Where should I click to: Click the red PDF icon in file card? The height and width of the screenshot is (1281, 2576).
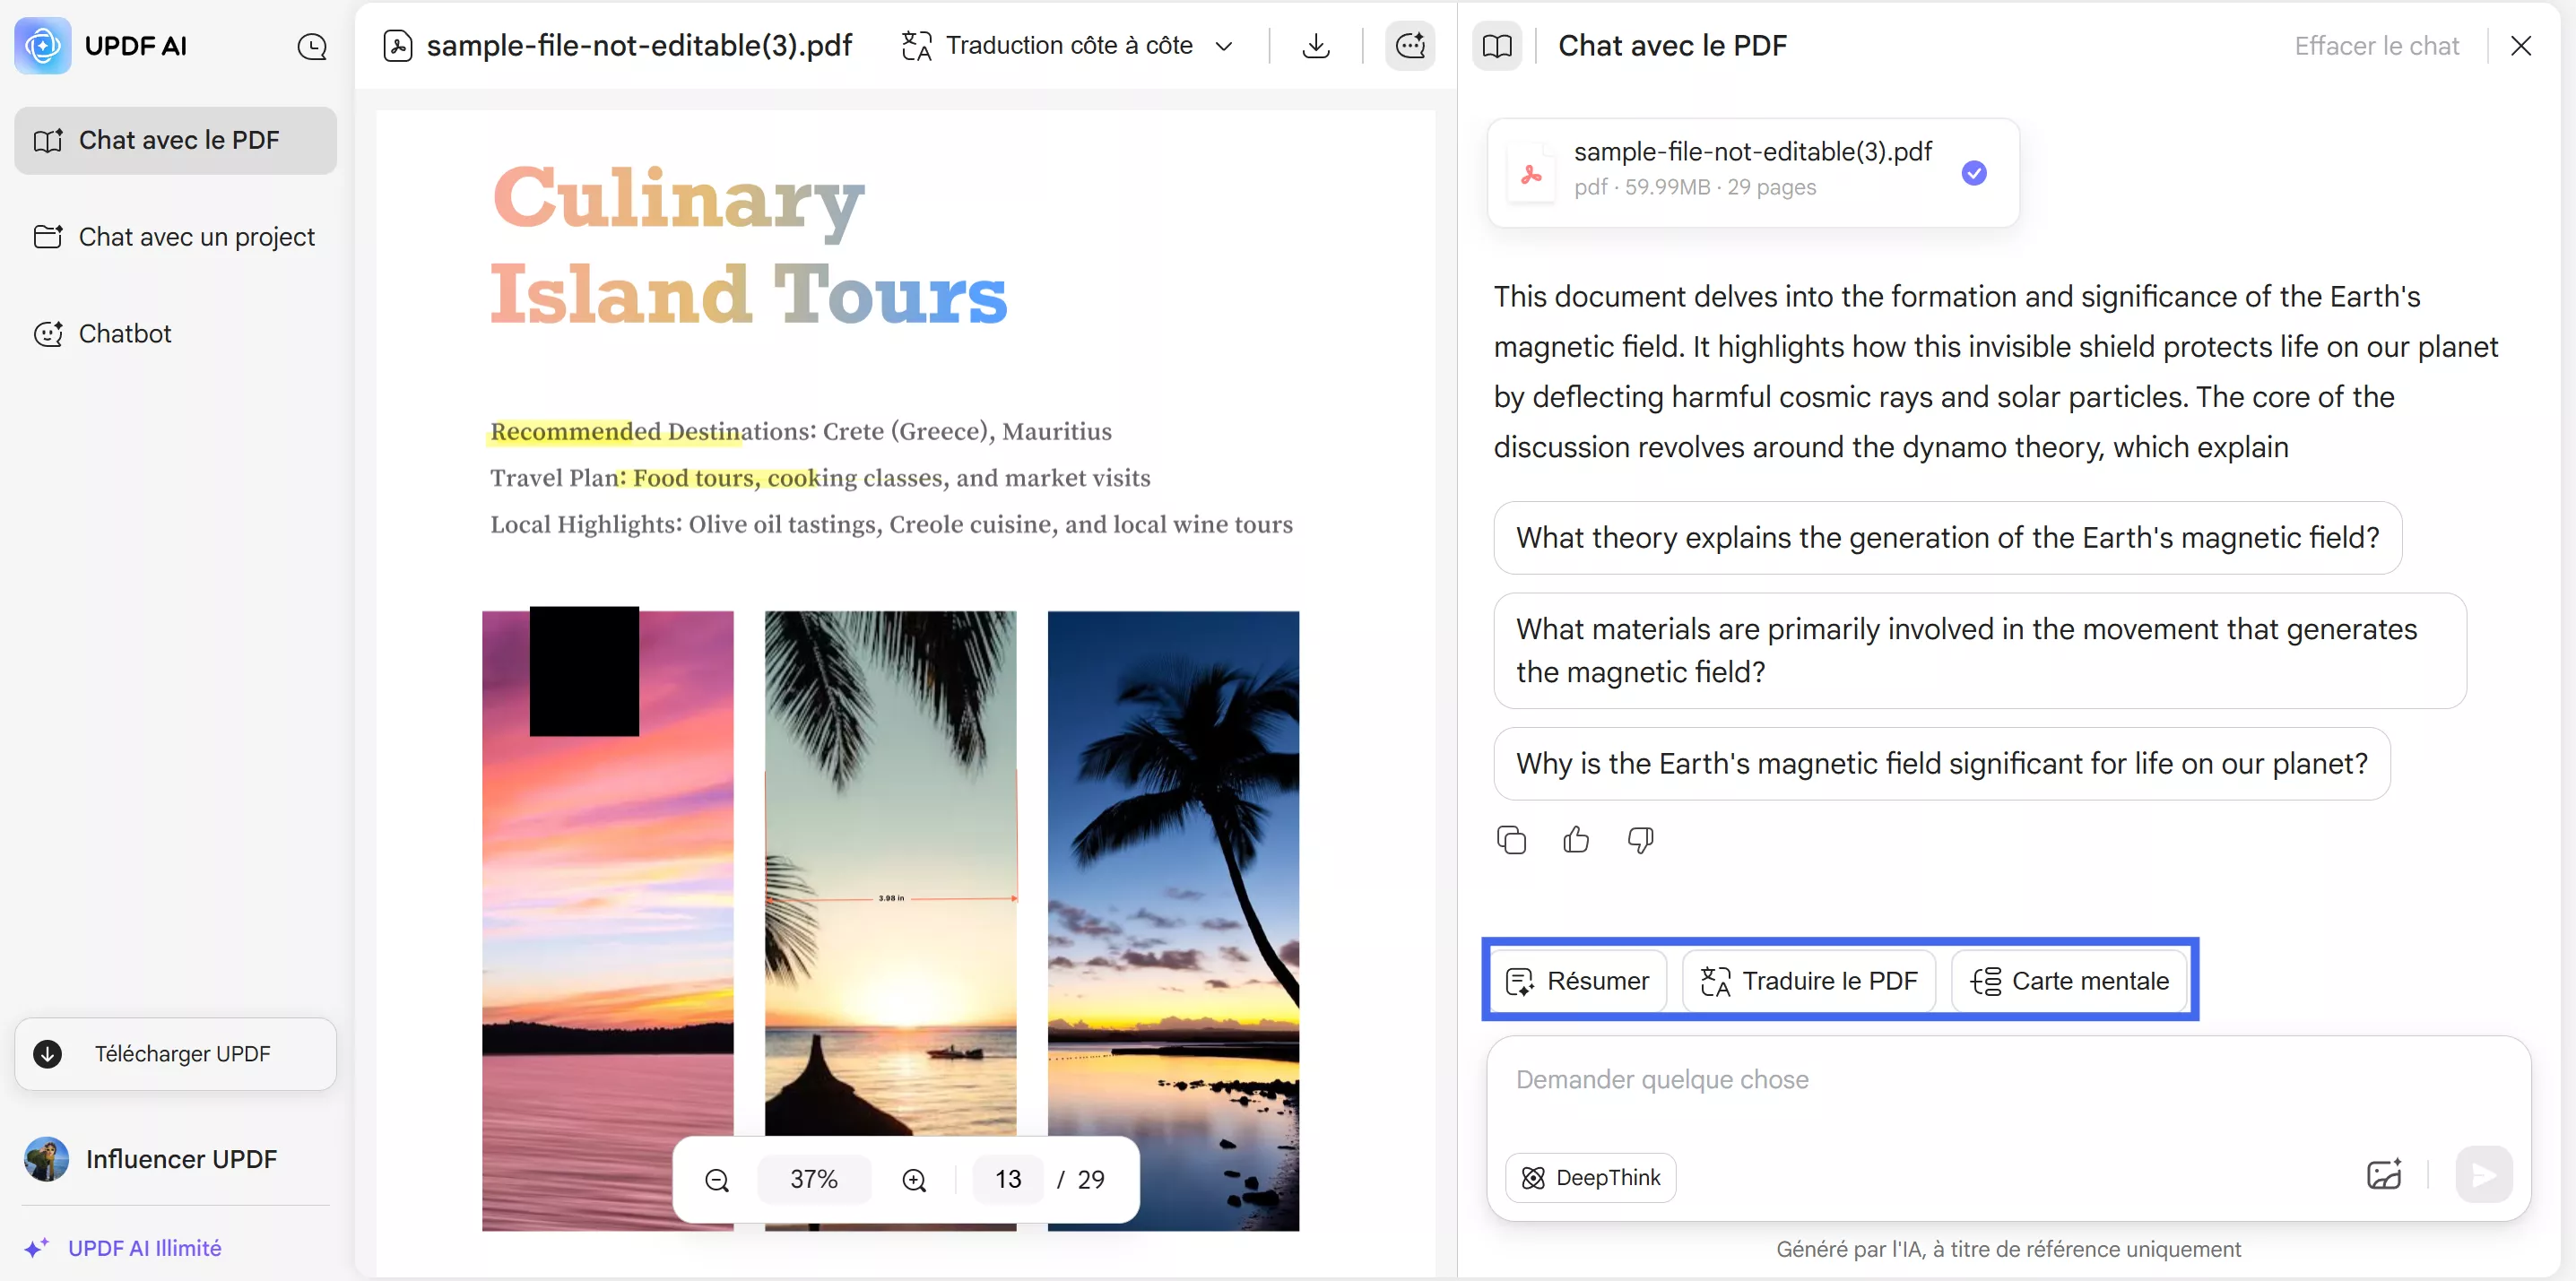(1531, 173)
